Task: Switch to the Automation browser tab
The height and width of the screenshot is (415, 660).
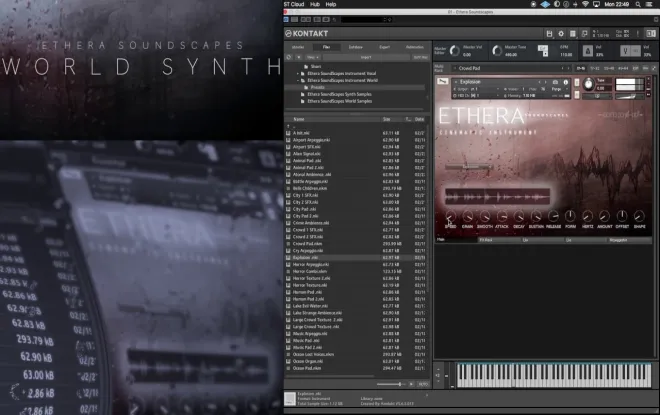Action: click(x=415, y=47)
